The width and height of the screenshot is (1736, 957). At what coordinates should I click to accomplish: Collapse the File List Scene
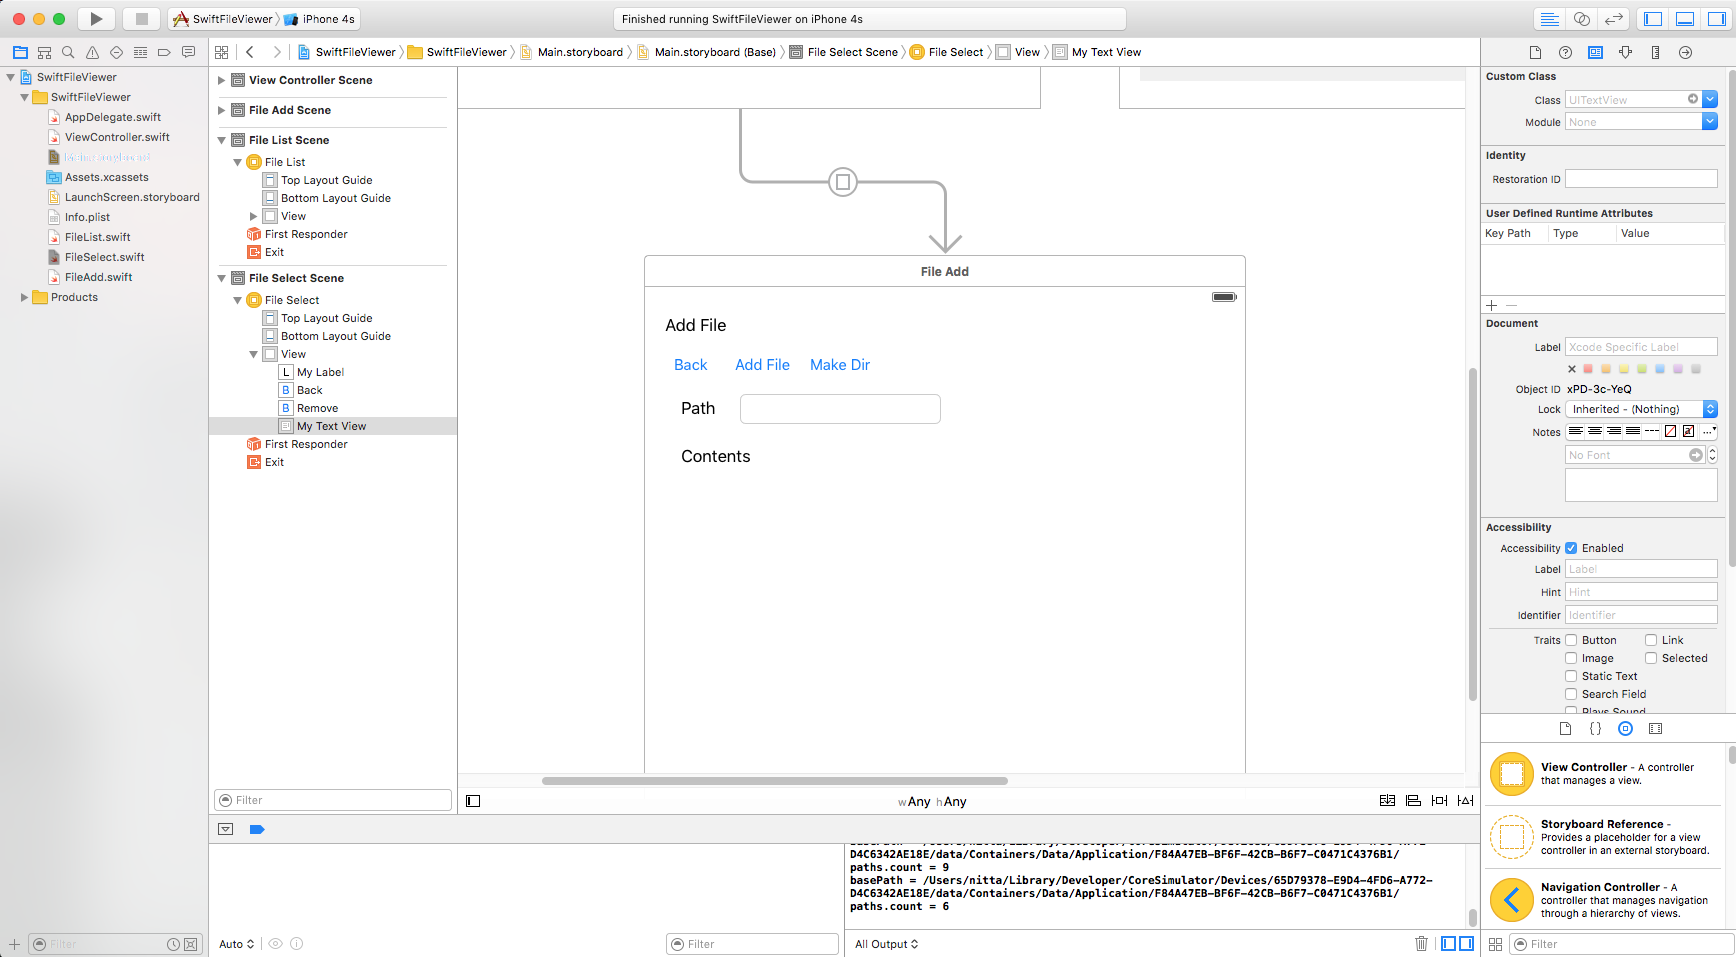222,140
